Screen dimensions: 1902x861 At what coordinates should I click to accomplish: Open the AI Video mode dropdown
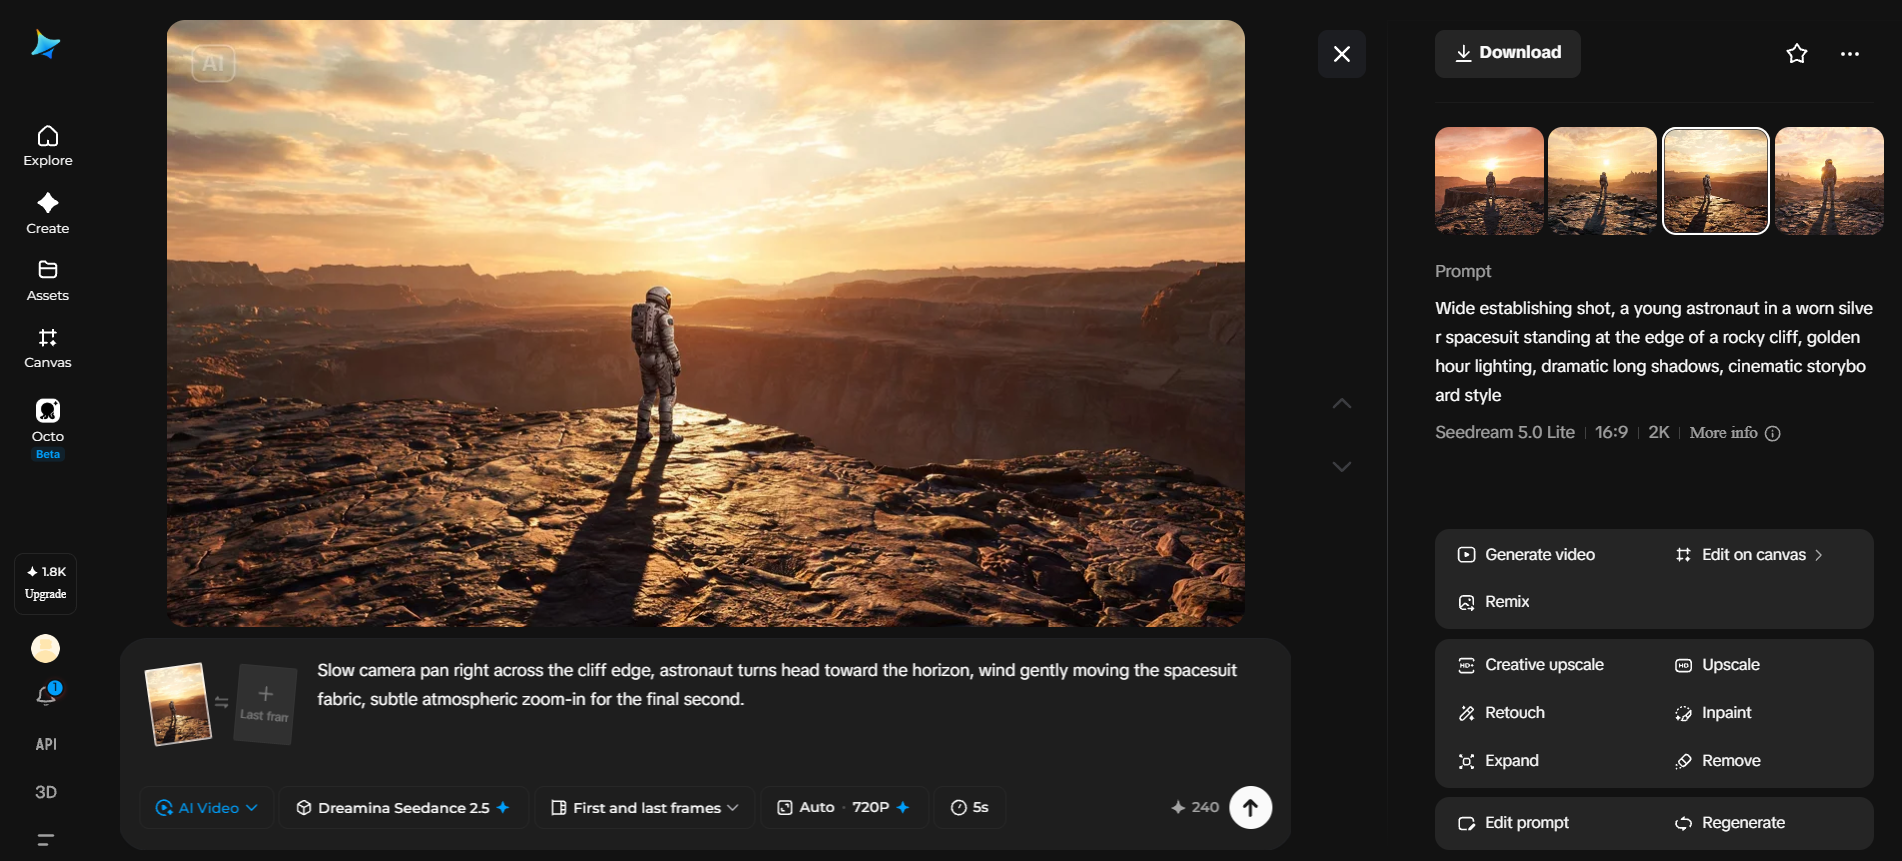tap(207, 808)
